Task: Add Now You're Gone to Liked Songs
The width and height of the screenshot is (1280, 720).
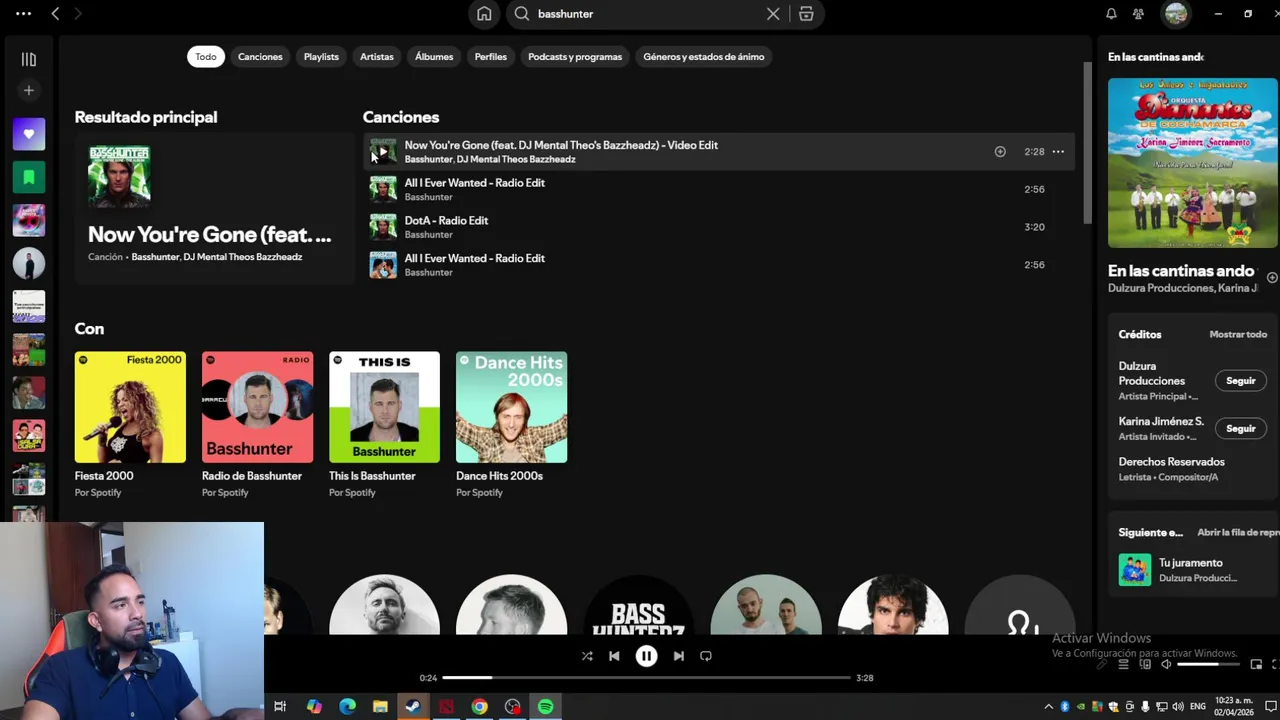Action: point(1000,152)
